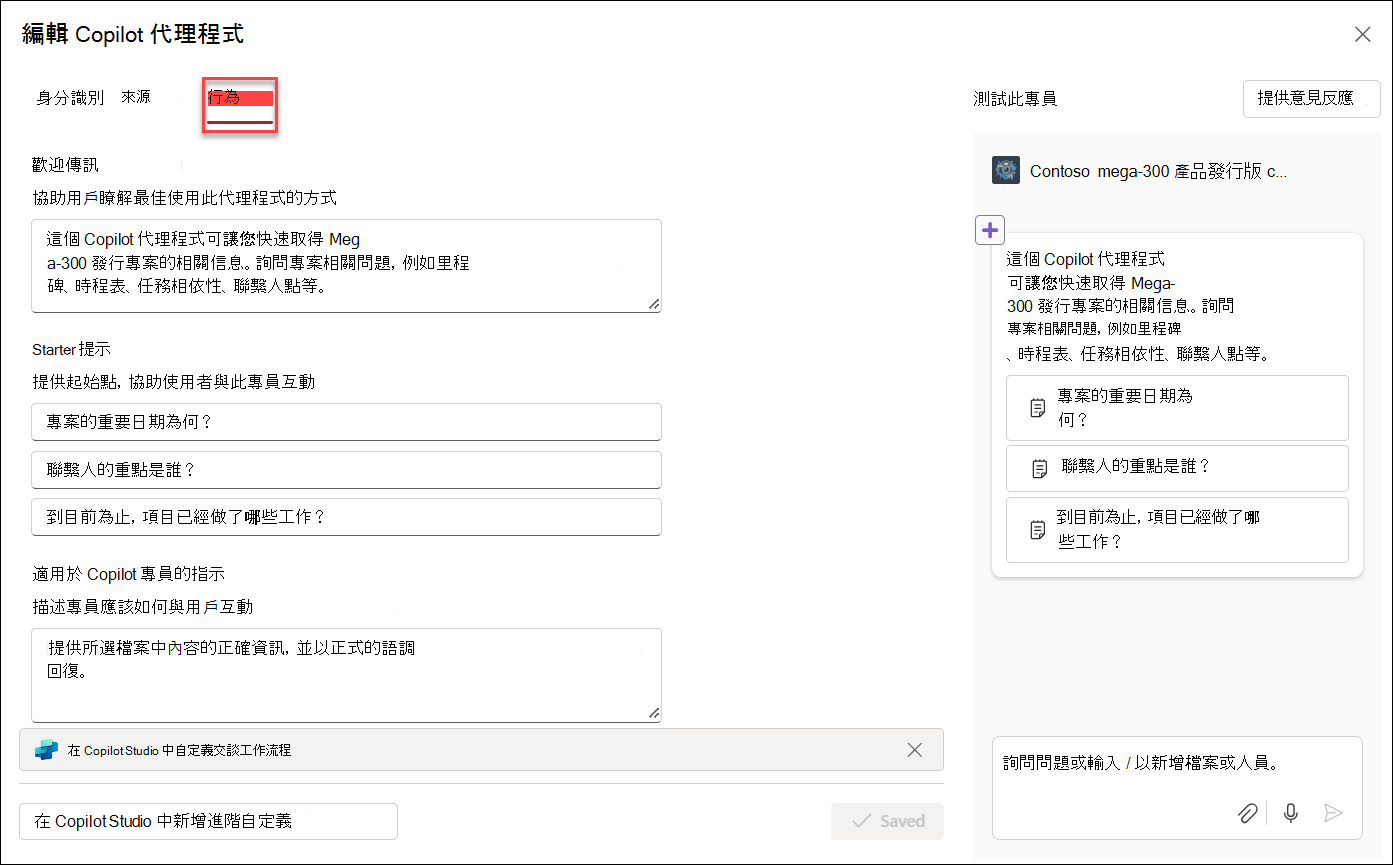The height and width of the screenshot is (865, 1393).
Task: Click the 測試此專員 heading text
Action: (x=1015, y=99)
